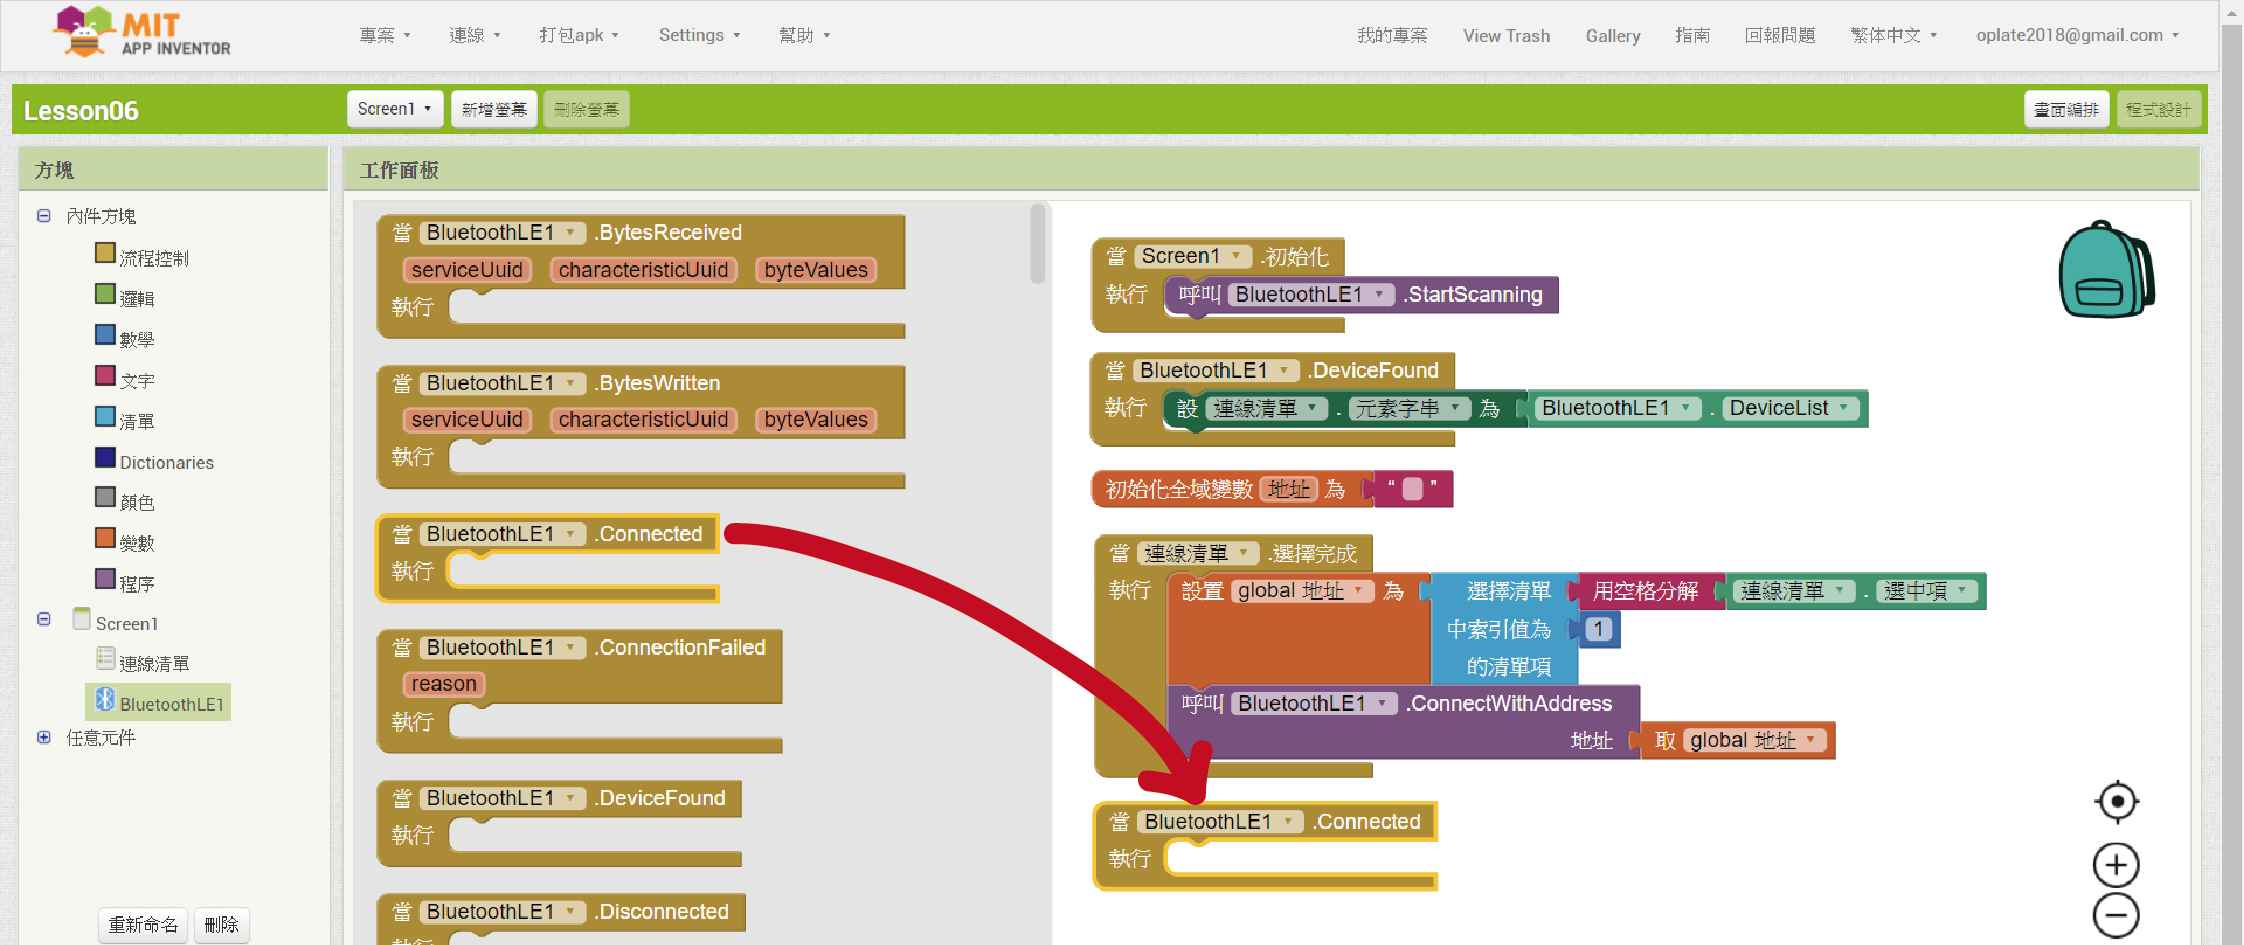This screenshot has width=2244, height=945.
Task: Collapse the 內件方塊 tree section
Action: click(44, 216)
